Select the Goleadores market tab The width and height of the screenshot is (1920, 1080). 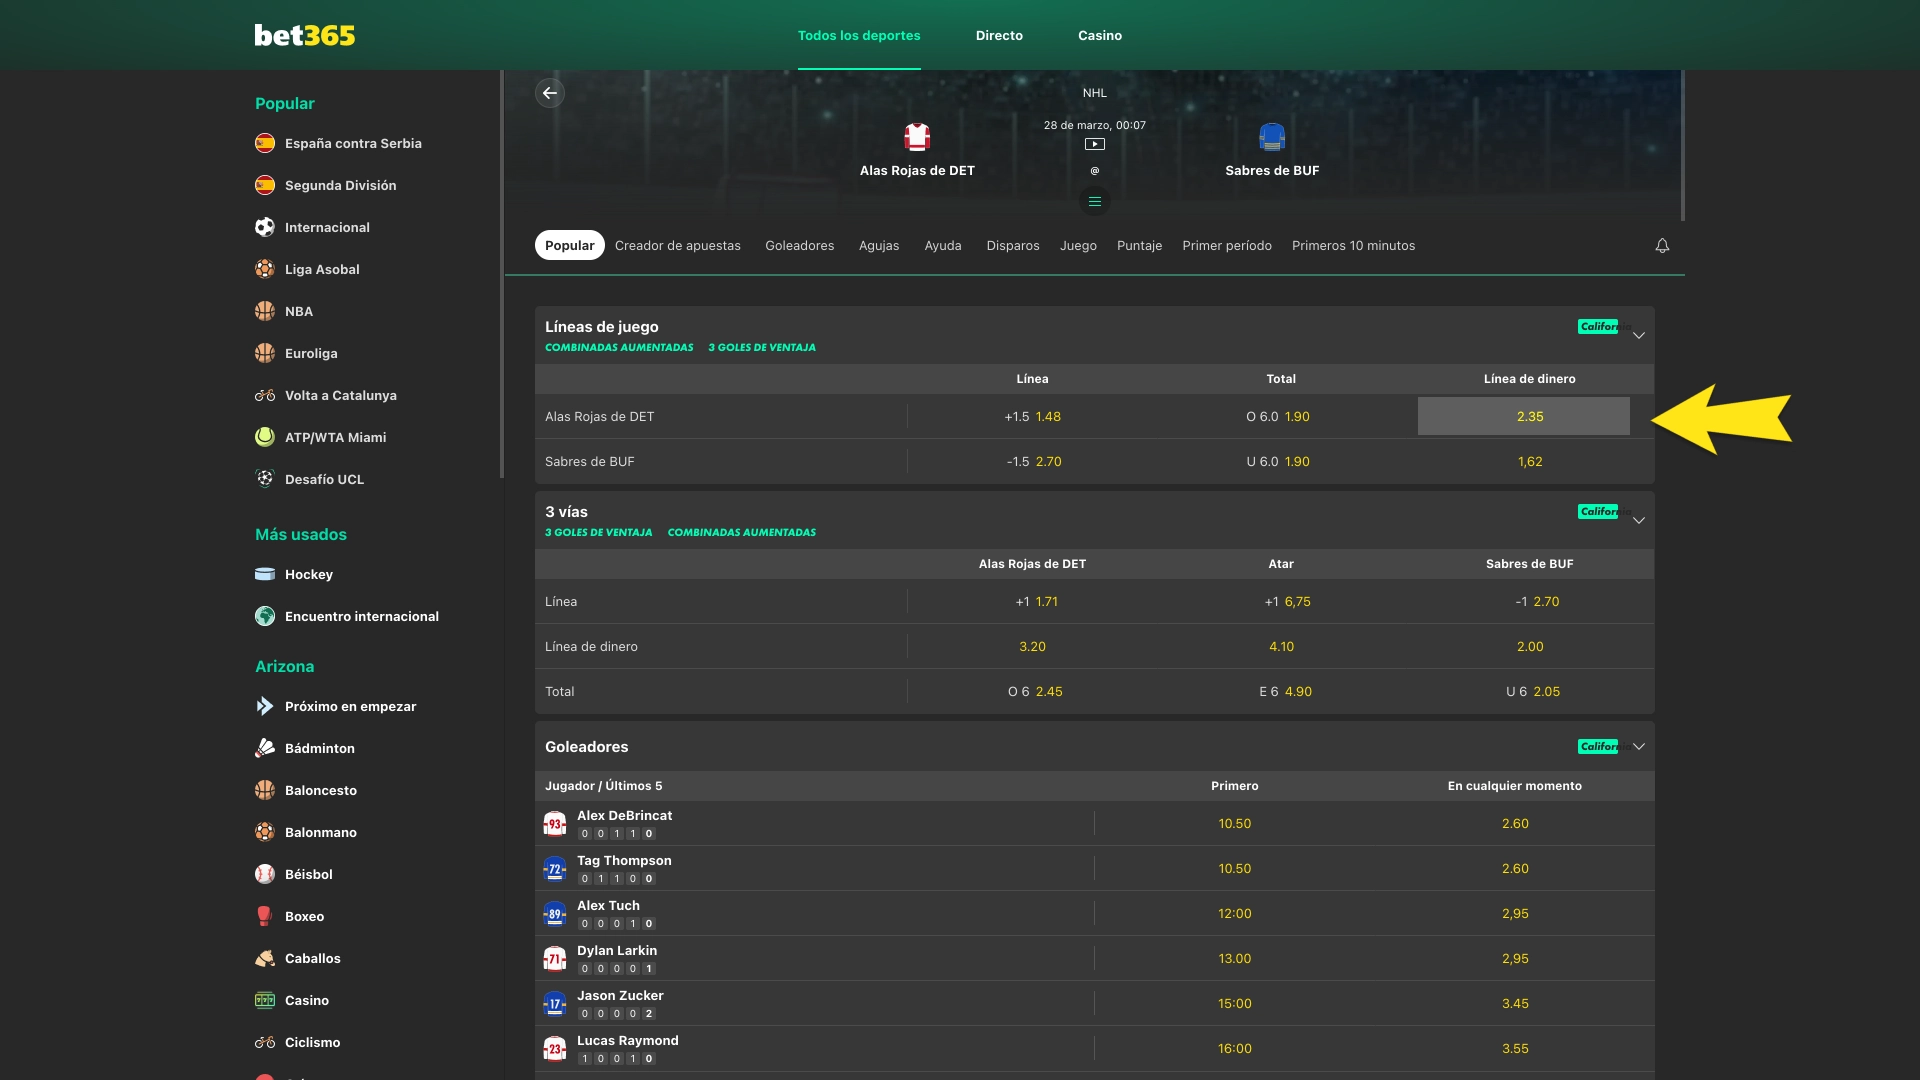tap(800, 245)
